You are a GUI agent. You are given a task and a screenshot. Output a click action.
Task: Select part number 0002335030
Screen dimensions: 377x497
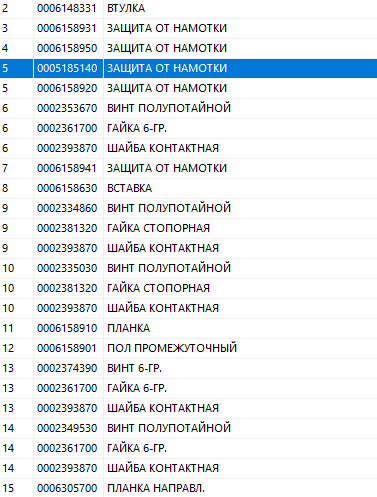[x=67, y=268]
